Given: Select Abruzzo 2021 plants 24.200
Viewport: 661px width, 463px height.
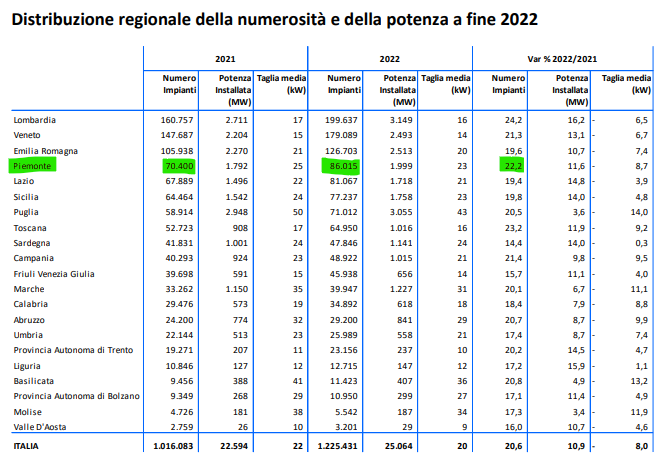Looking at the screenshot, I should tap(179, 320).
